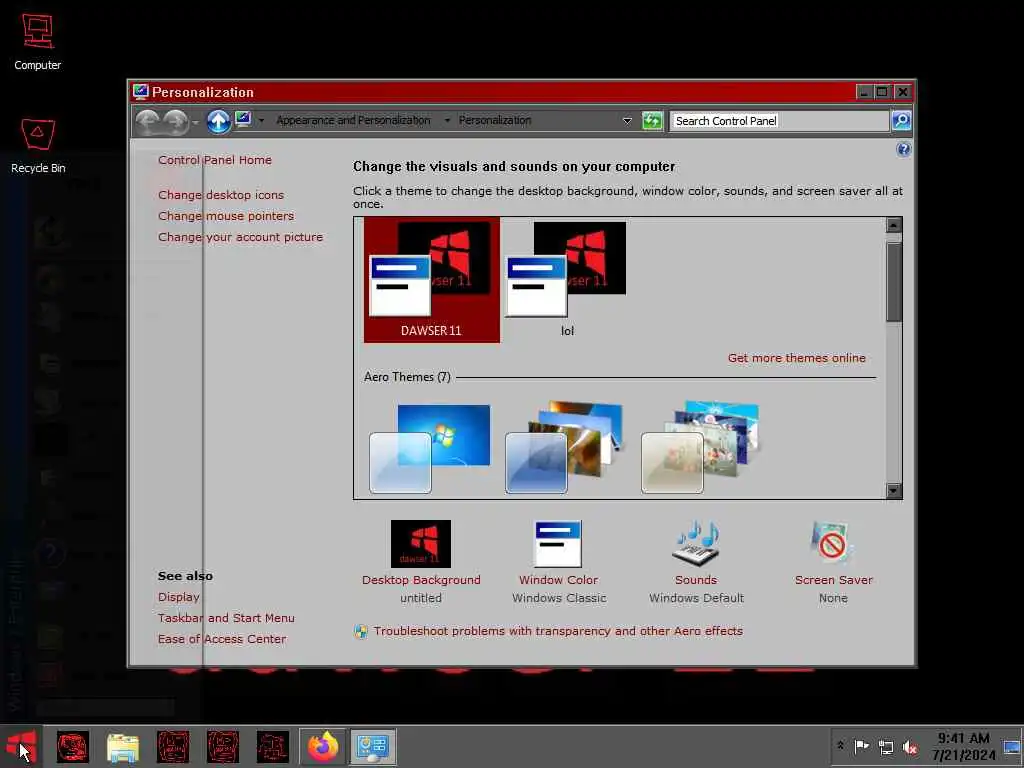Switch to Control Panel taskbar button
The width and height of the screenshot is (1024, 768).
(x=372, y=747)
